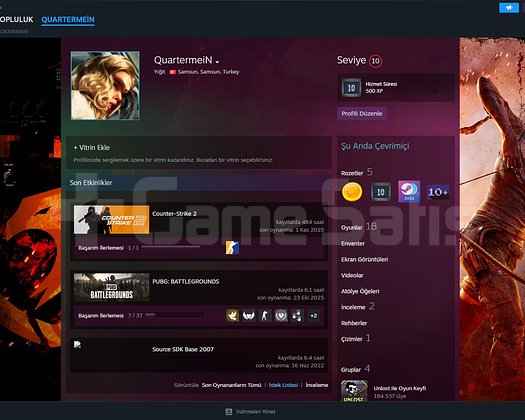Viewport: 525px width, 420px height.
Task: Click the İnceleme link in activity footer
Action: tap(316, 385)
